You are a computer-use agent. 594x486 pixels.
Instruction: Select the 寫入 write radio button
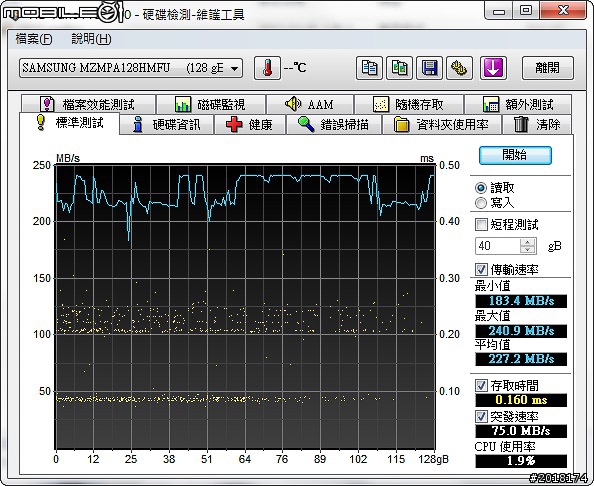click(481, 203)
